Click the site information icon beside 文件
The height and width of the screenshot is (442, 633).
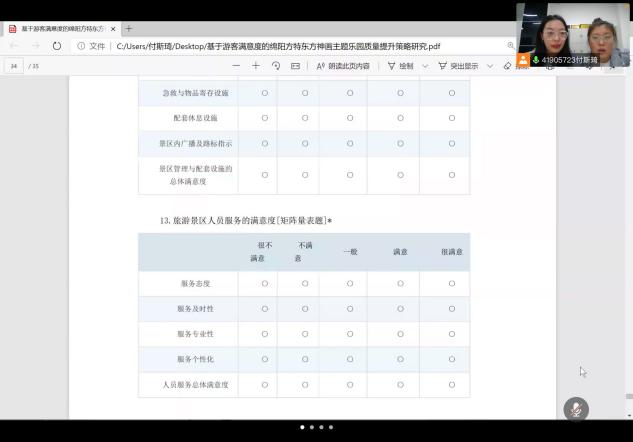81,46
